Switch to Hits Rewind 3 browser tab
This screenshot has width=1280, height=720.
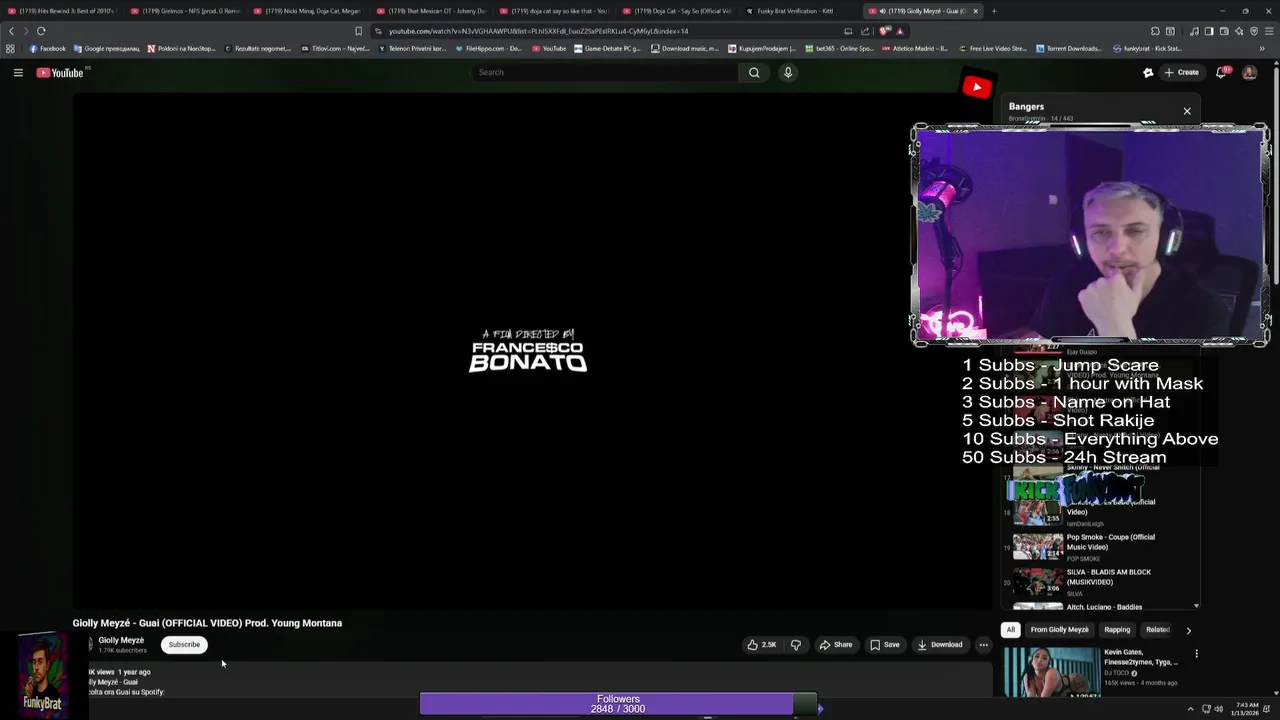click(x=61, y=11)
